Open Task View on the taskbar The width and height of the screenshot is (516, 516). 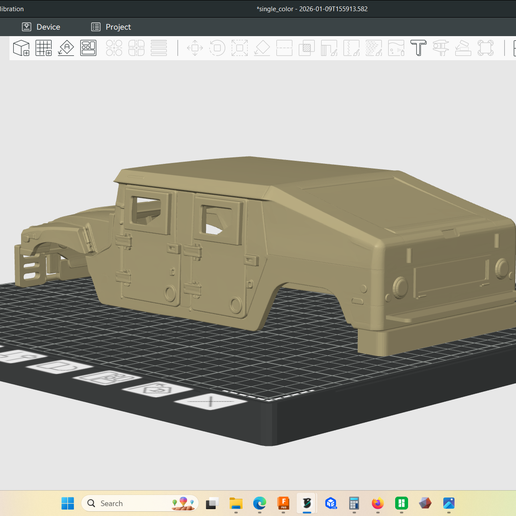(212, 503)
